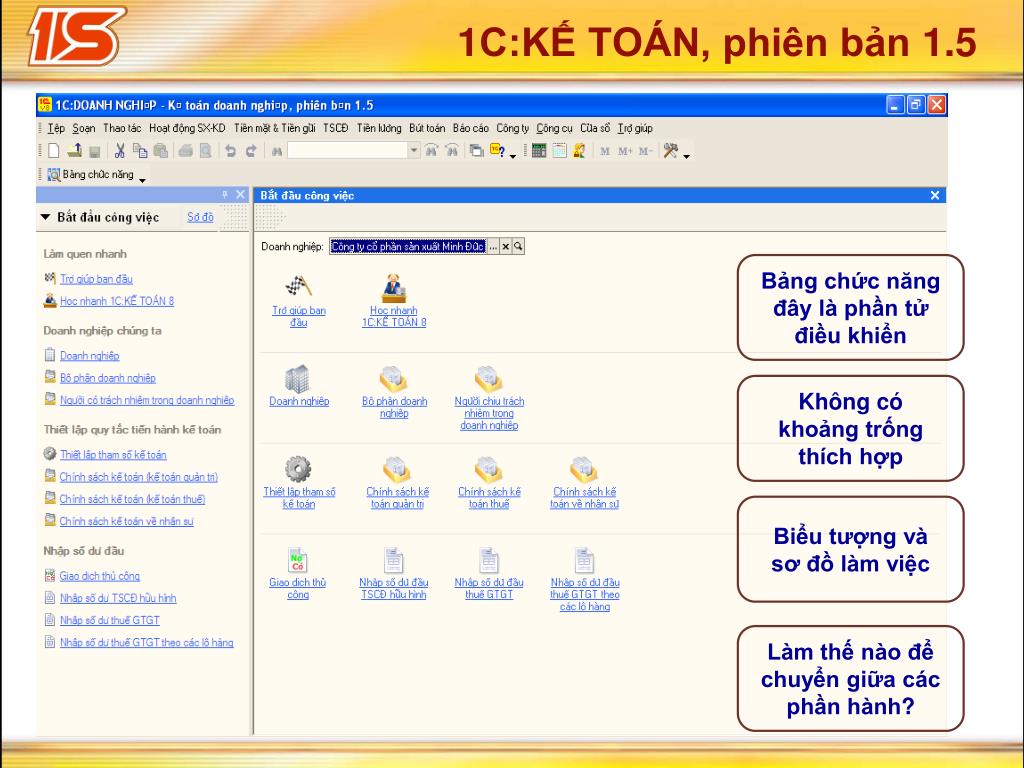This screenshot has height=768, width=1024.
Task: Open the search text dropdown arrow
Action: [414, 151]
